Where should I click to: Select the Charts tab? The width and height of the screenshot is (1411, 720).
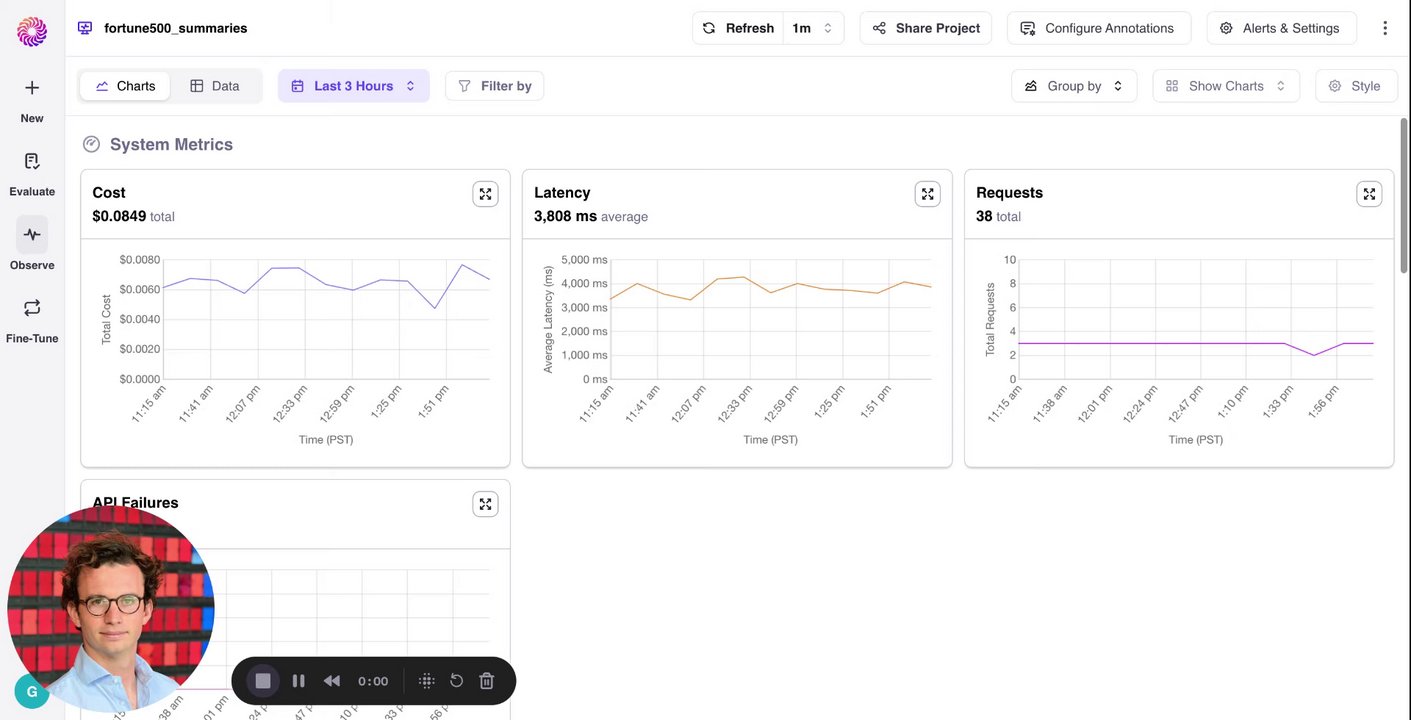point(125,86)
